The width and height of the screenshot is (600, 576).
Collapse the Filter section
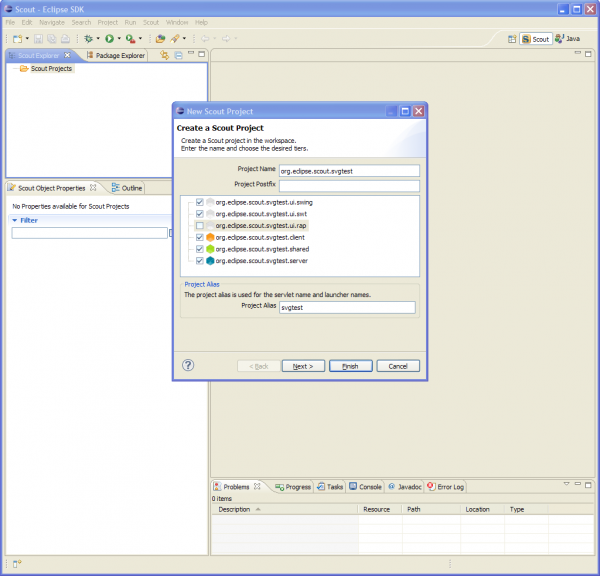15,220
